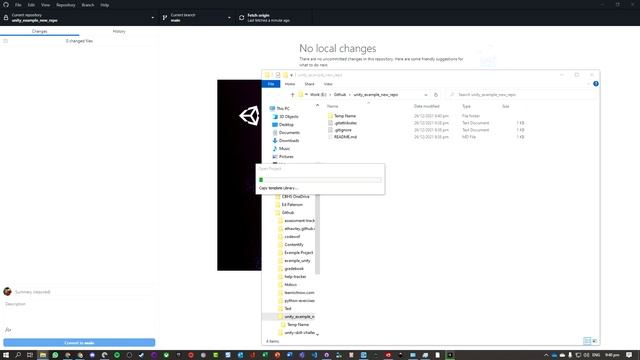This screenshot has height=360, width=640.
Task: Open GitHub Desktop File menu
Action: pyautogui.click(x=18, y=5)
